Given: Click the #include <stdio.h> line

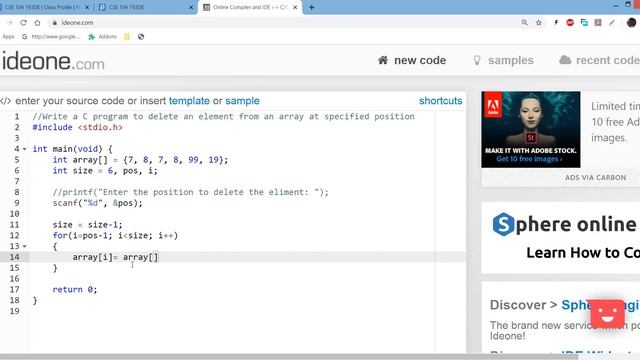Looking at the screenshot, I should pos(78,127).
